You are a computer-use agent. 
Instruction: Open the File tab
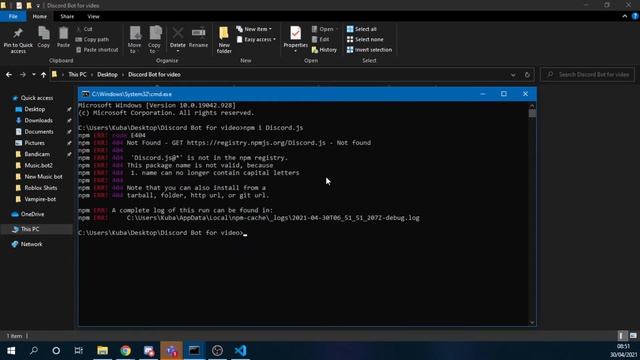[x=13, y=16]
